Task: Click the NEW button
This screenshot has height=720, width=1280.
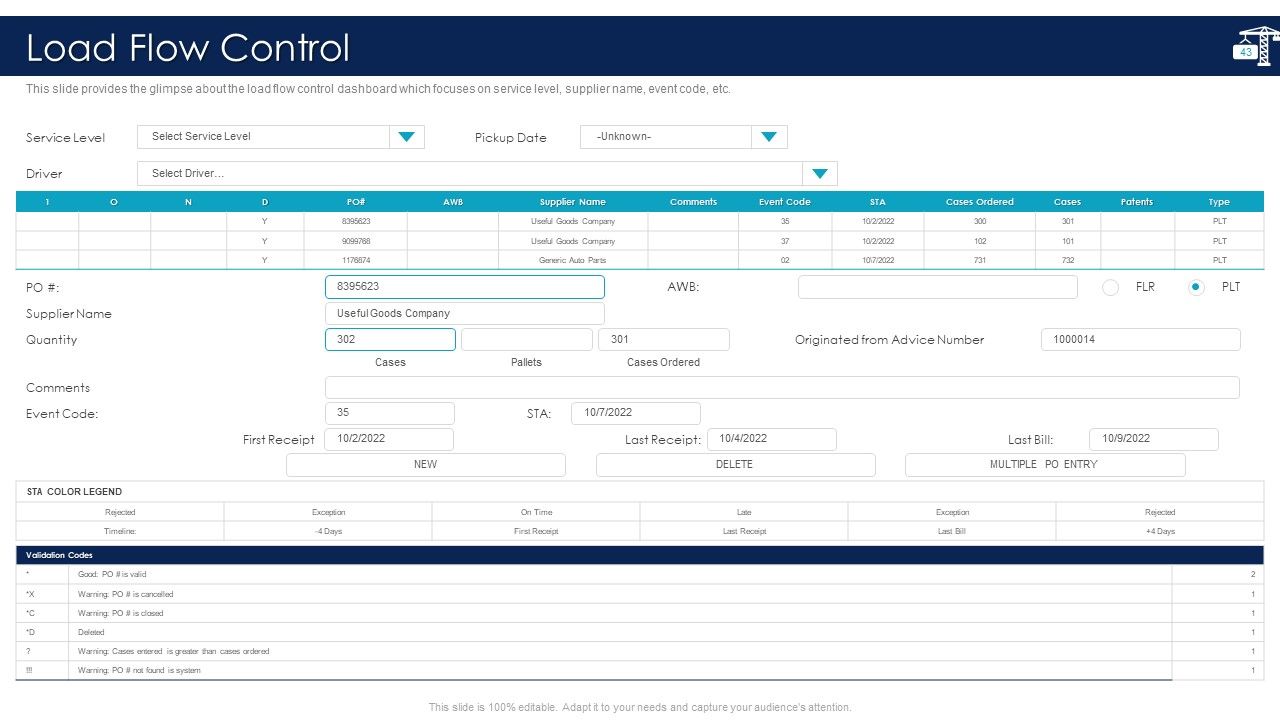Action: pyautogui.click(x=426, y=465)
